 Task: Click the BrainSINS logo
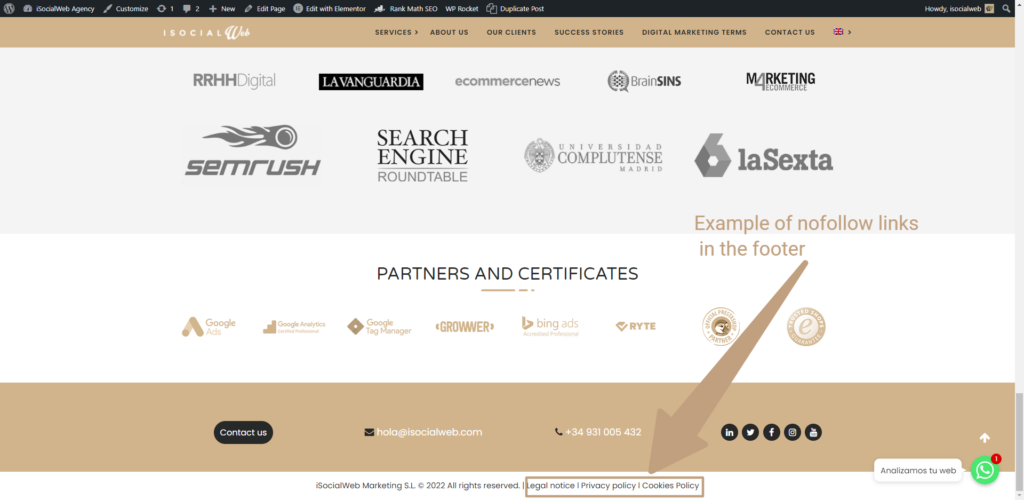(x=644, y=81)
